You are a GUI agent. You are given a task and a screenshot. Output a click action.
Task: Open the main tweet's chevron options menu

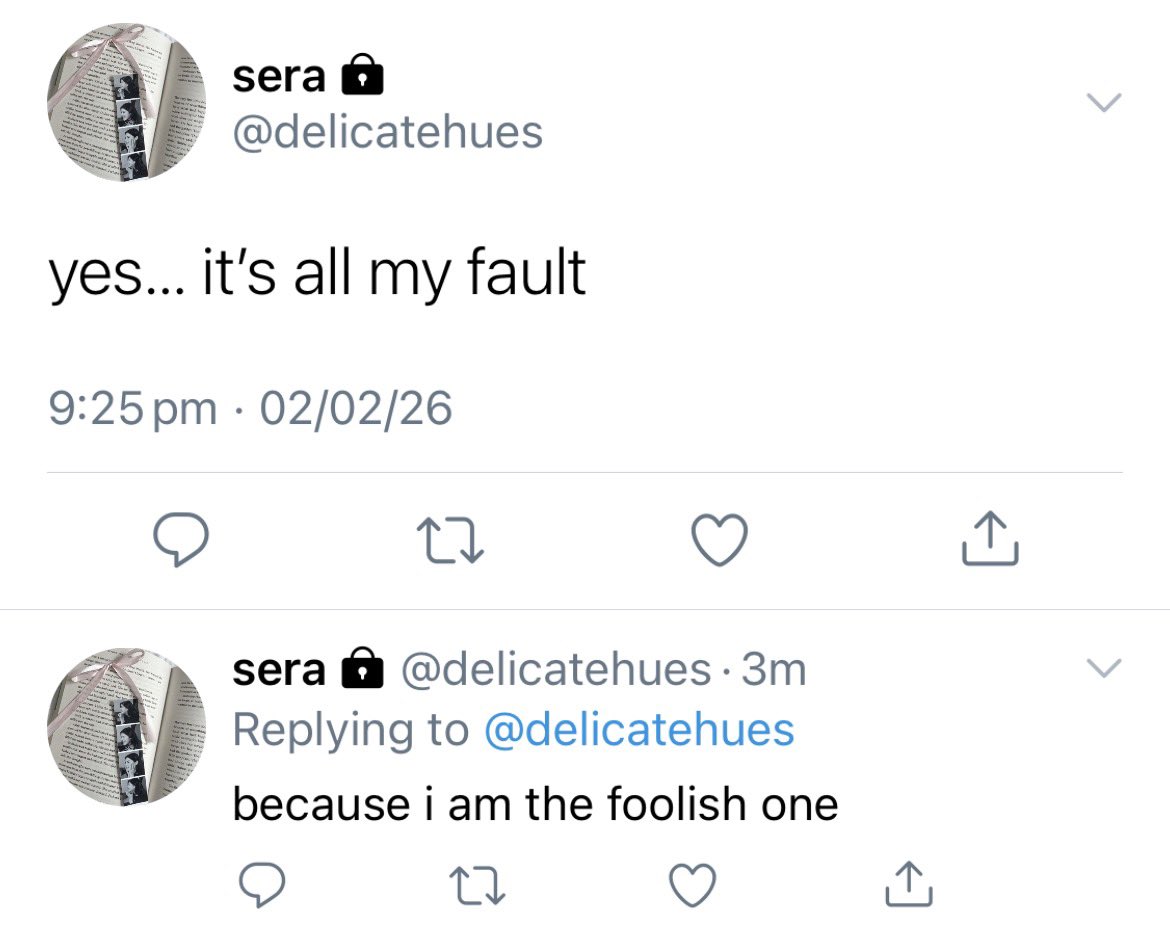(x=1104, y=102)
